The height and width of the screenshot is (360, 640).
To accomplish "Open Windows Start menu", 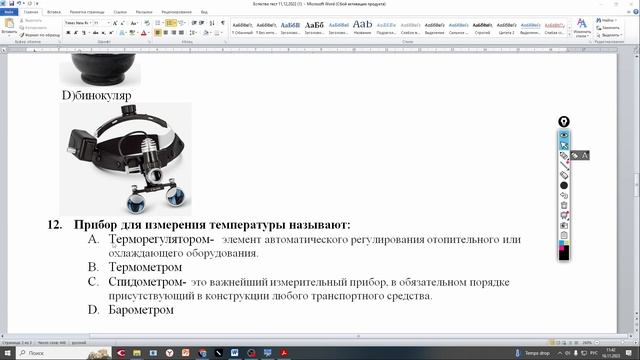I will click(7, 353).
